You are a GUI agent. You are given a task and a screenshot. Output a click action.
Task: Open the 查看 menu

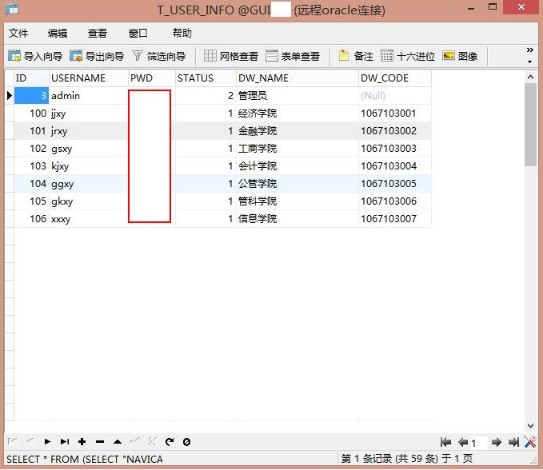[97, 33]
